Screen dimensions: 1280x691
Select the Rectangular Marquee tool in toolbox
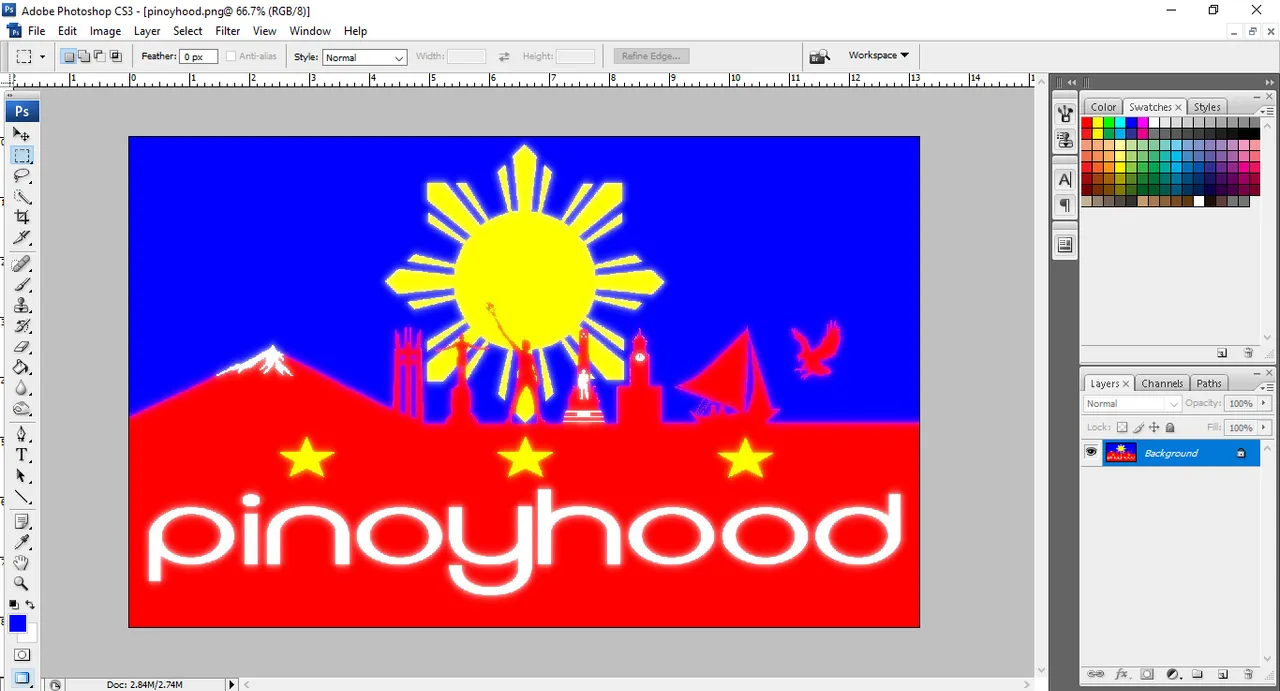click(x=21, y=155)
